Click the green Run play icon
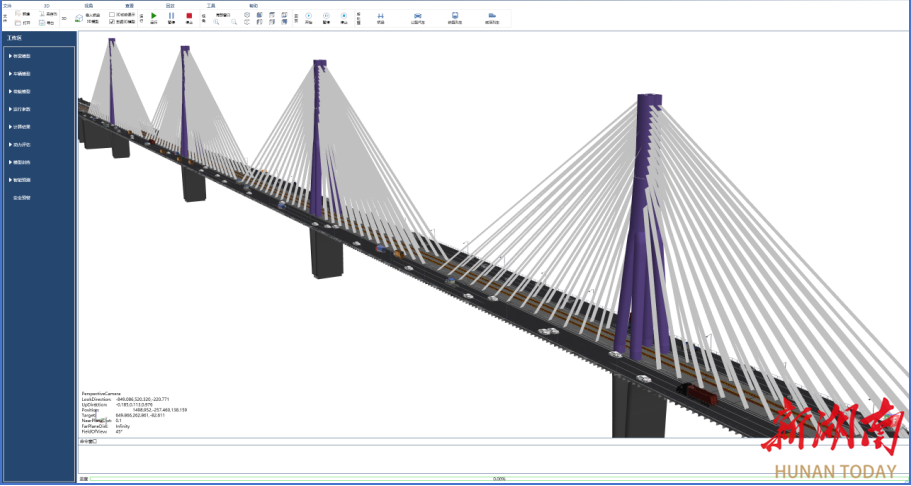911x486 pixels. coord(154,16)
